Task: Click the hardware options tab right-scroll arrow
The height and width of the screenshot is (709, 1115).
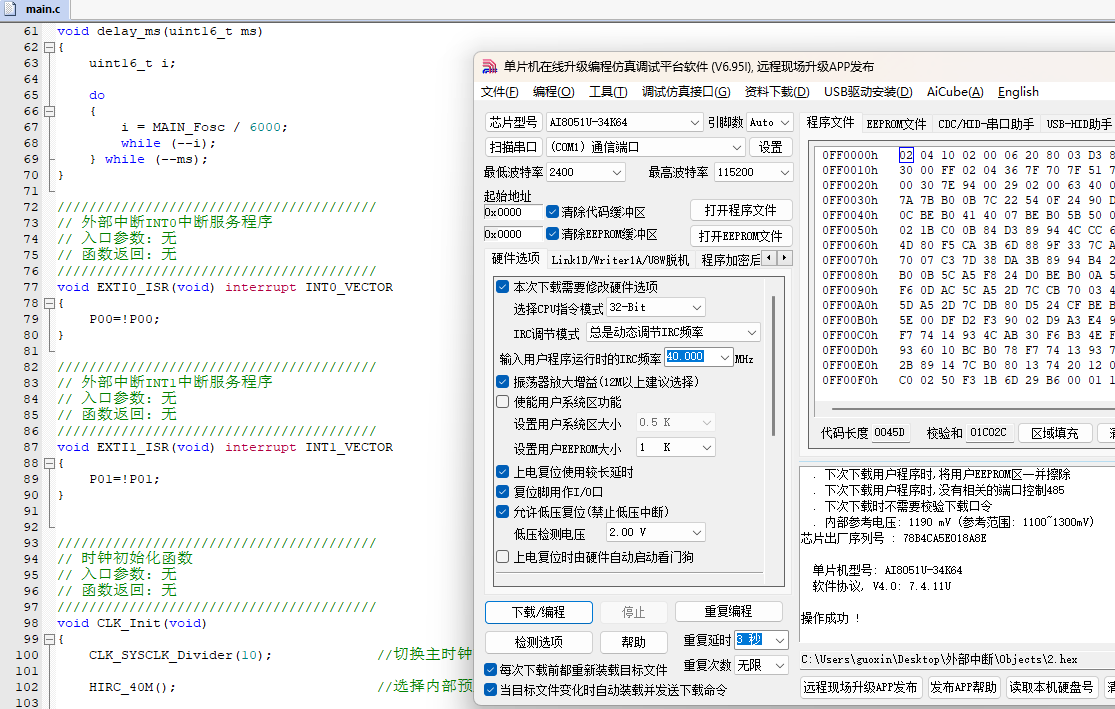Action: click(x=784, y=258)
